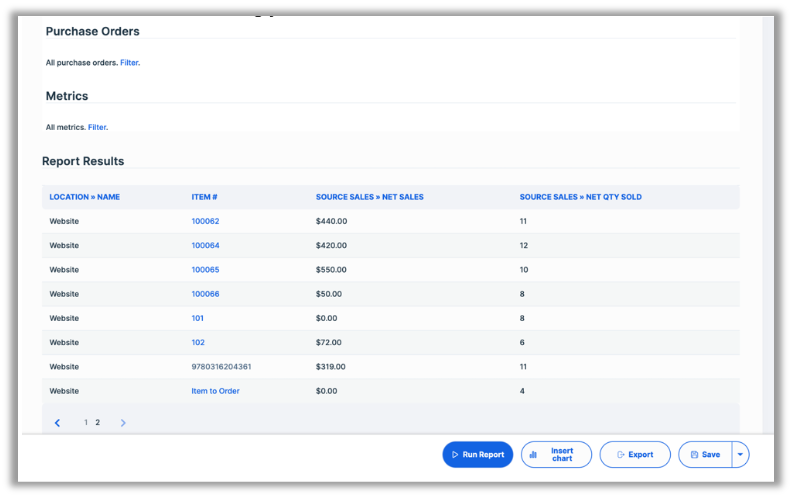
Task: Expand the Save dropdown arrow
Action: pos(740,454)
